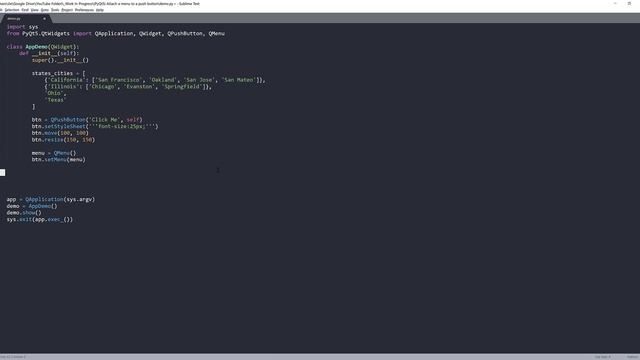The image size is (640, 360).
Task: Click the line and column indicator in status bar
Action: point(13,357)
